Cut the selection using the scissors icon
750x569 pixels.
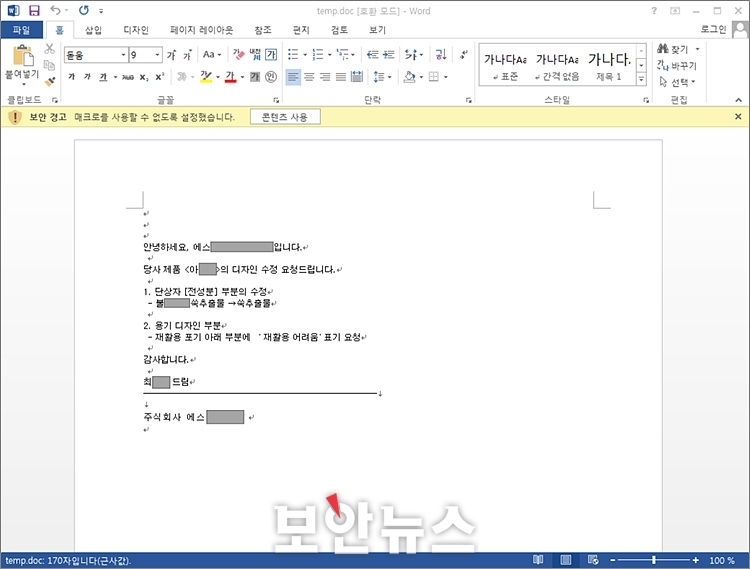tap(49, 49)
